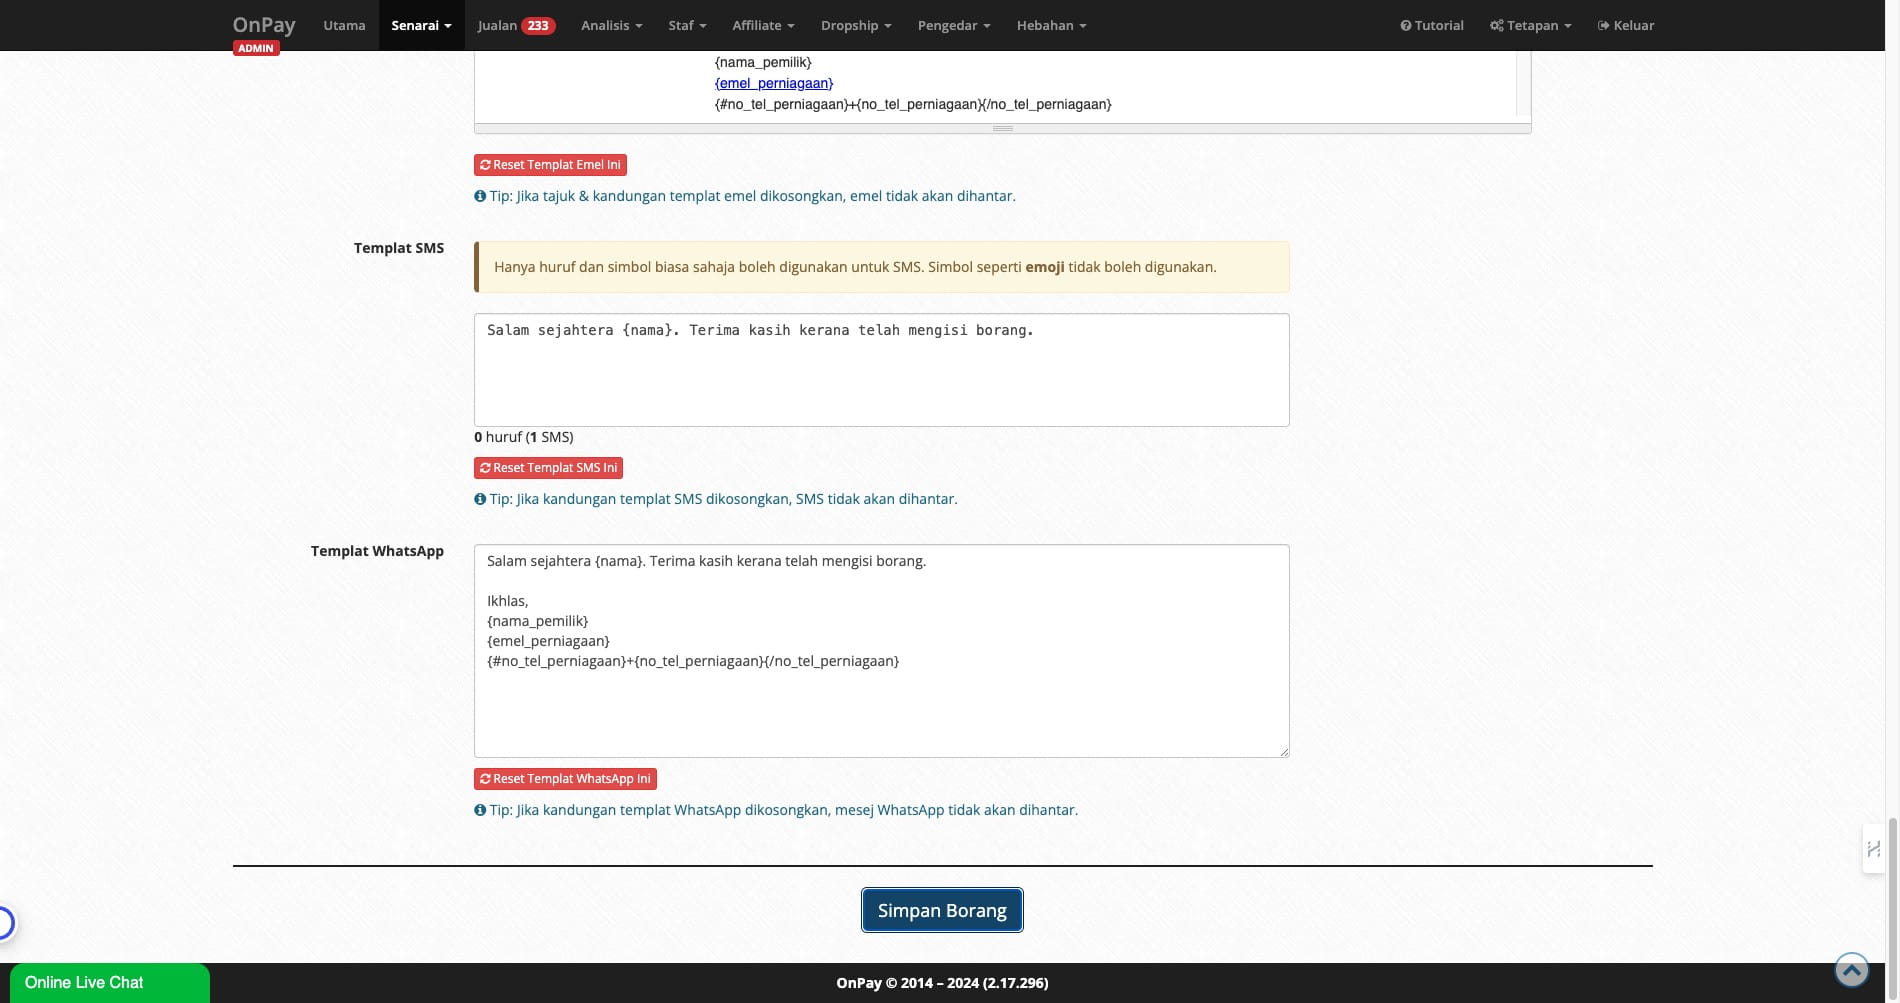This screenshot has width=1900, height=1003.
Task: Open the Utama menu item
Action: (344, 25)
